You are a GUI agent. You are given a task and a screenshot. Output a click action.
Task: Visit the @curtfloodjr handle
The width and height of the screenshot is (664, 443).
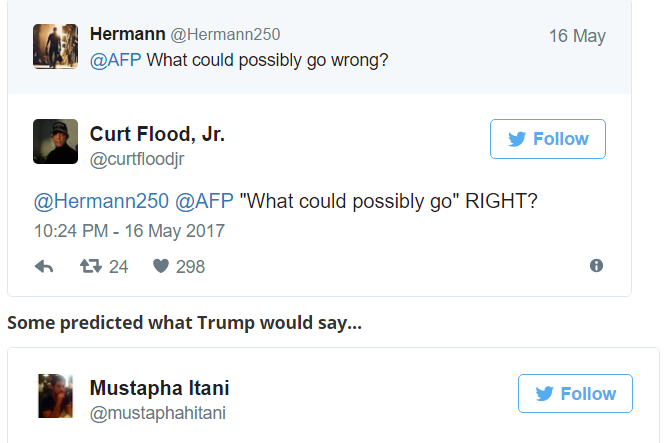[x=137, y=158]
